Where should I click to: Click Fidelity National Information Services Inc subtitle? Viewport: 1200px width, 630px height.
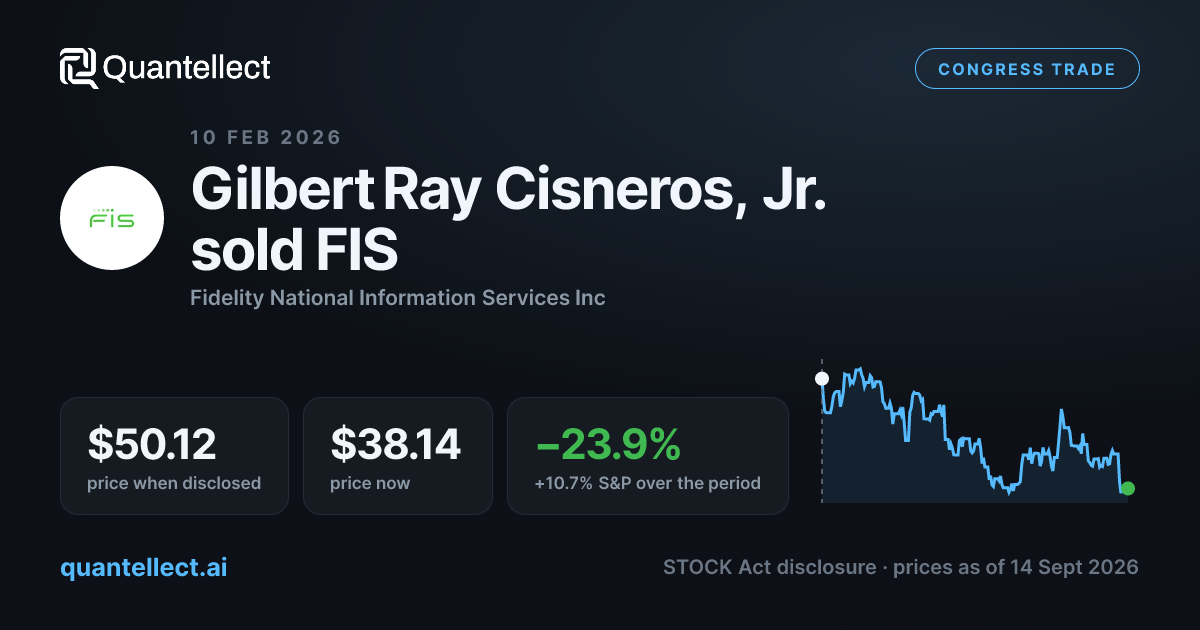[398, 297]
